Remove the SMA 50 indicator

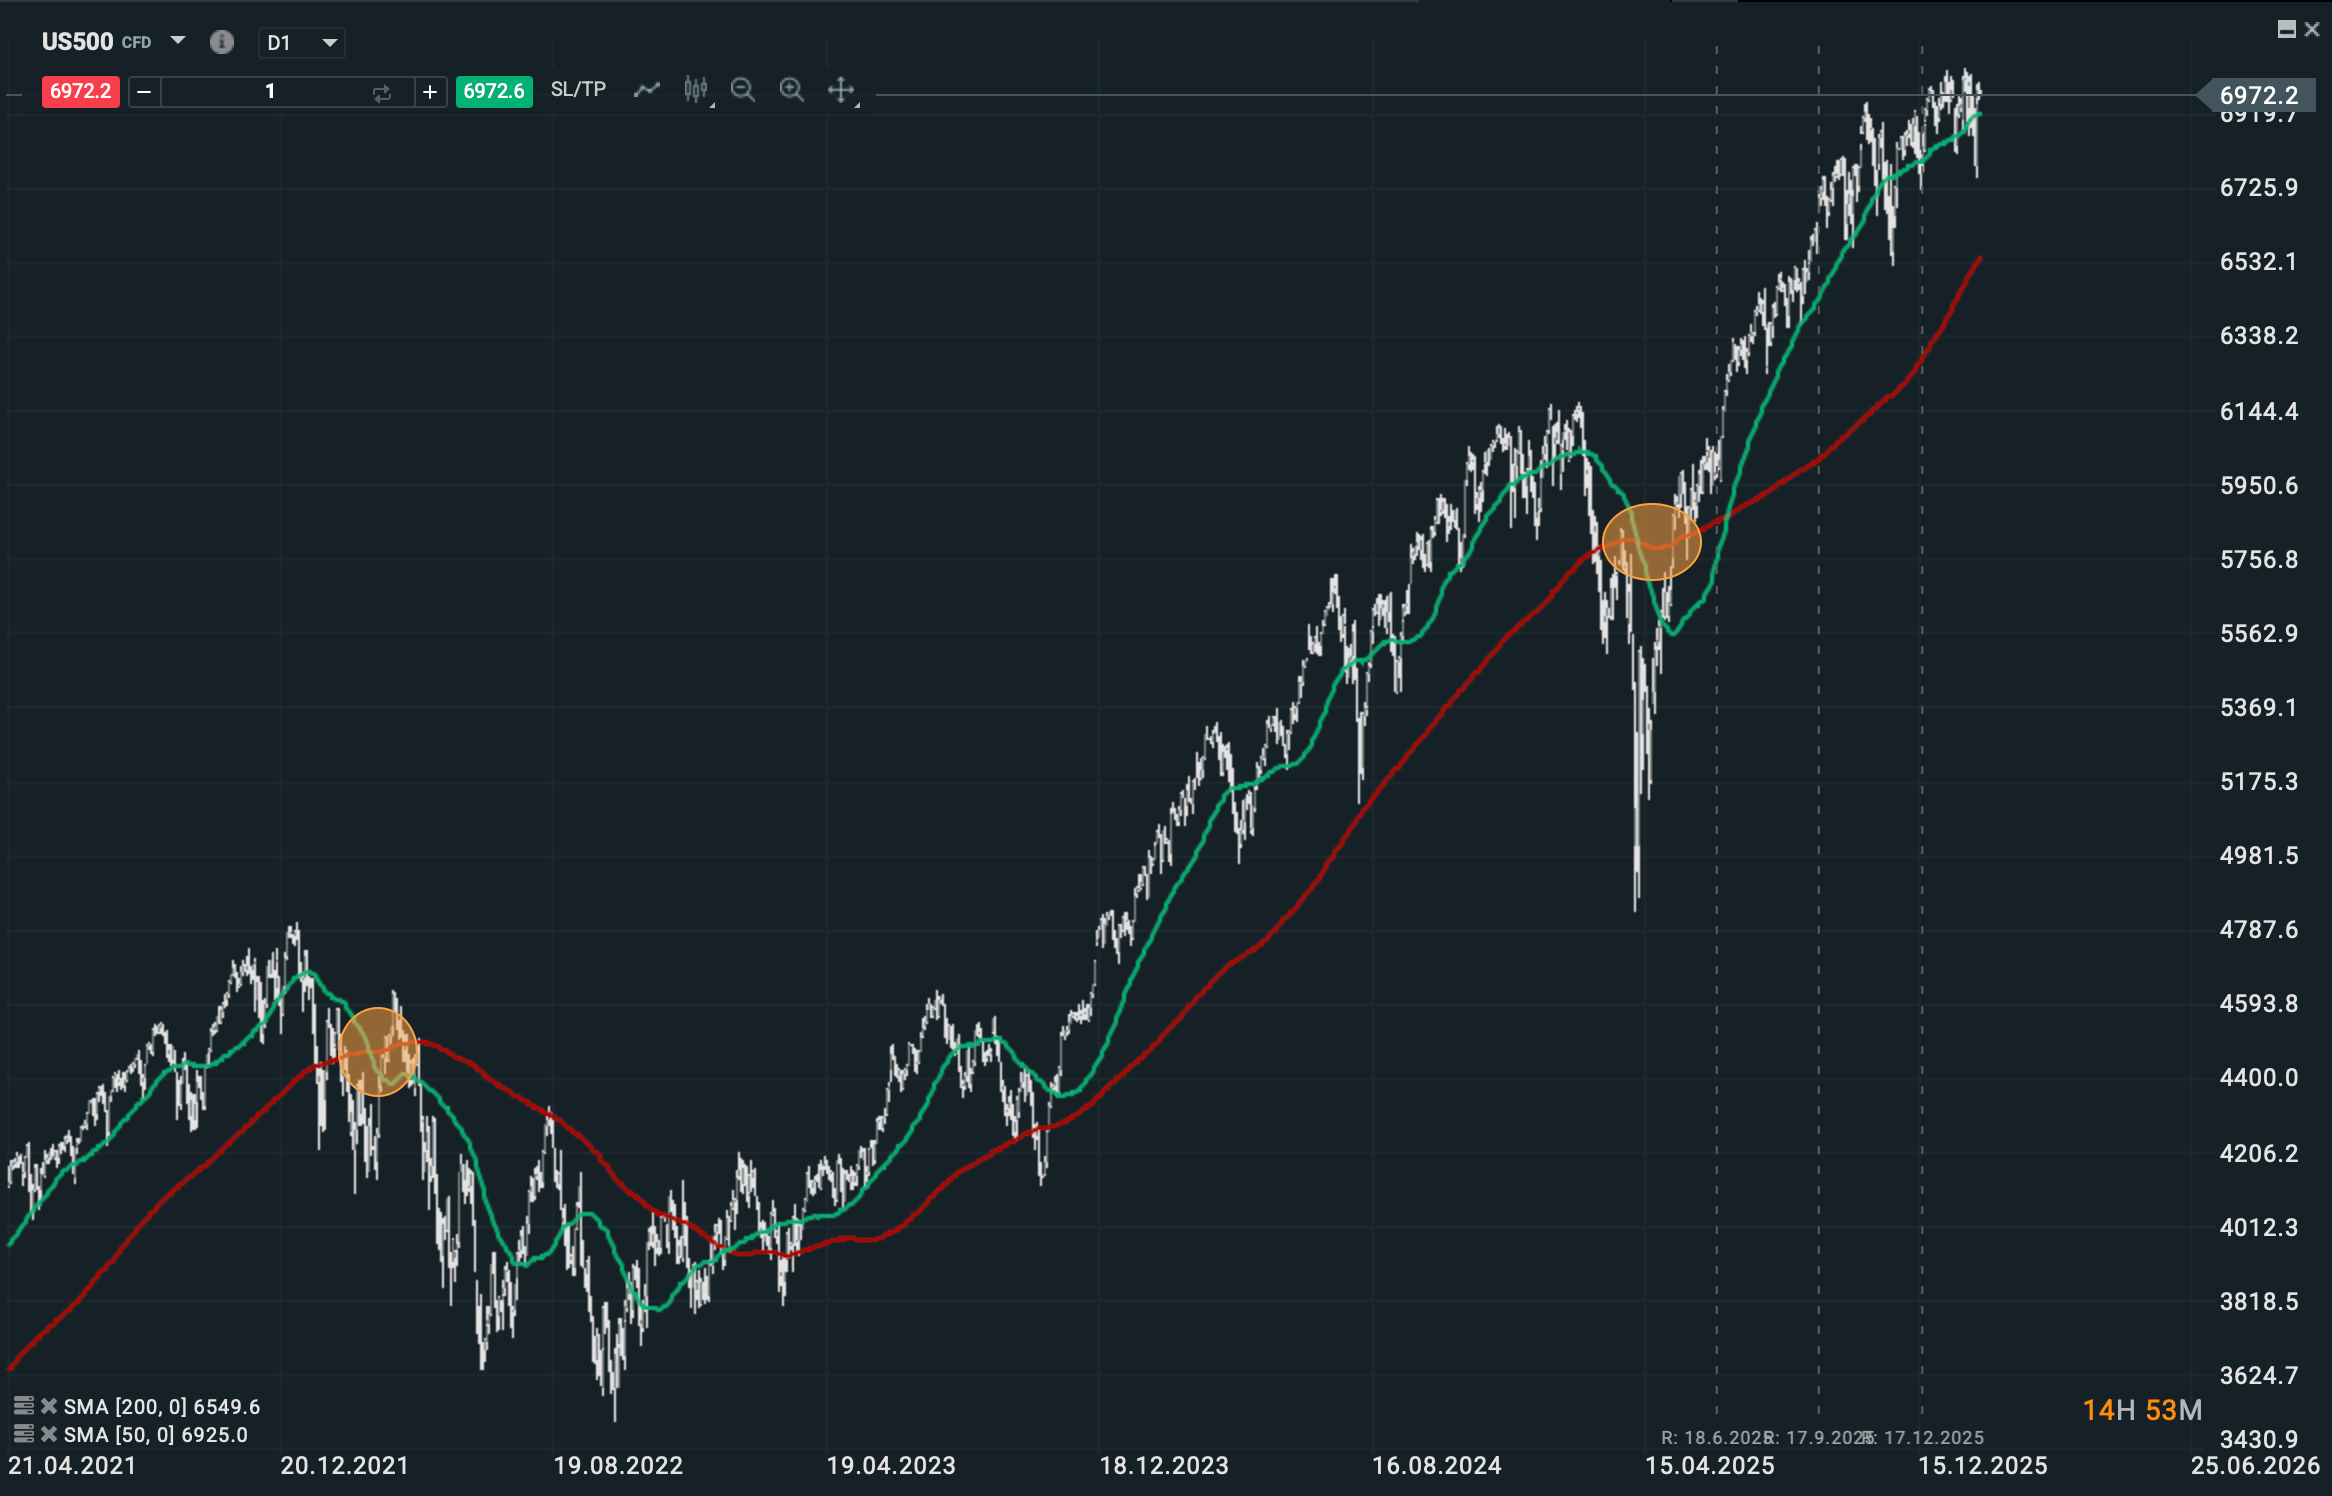(x=48, y=1434)
